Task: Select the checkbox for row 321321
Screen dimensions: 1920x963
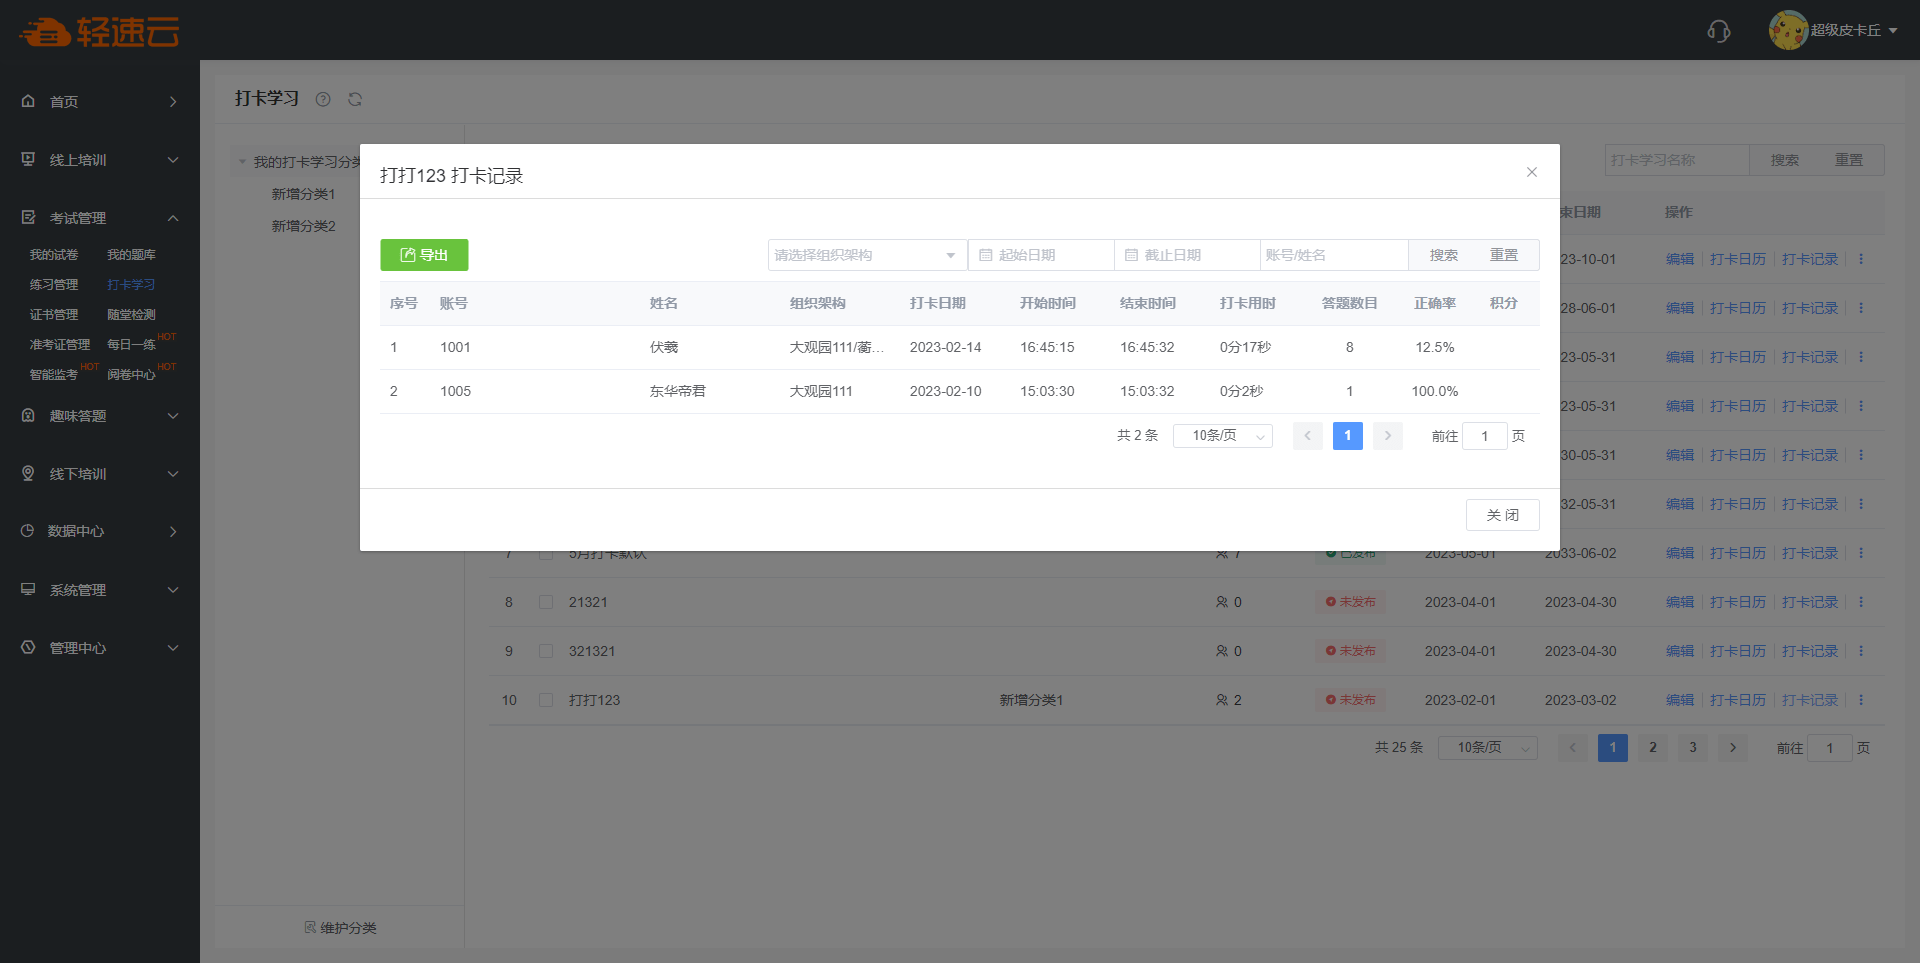Action: (546, 651)
